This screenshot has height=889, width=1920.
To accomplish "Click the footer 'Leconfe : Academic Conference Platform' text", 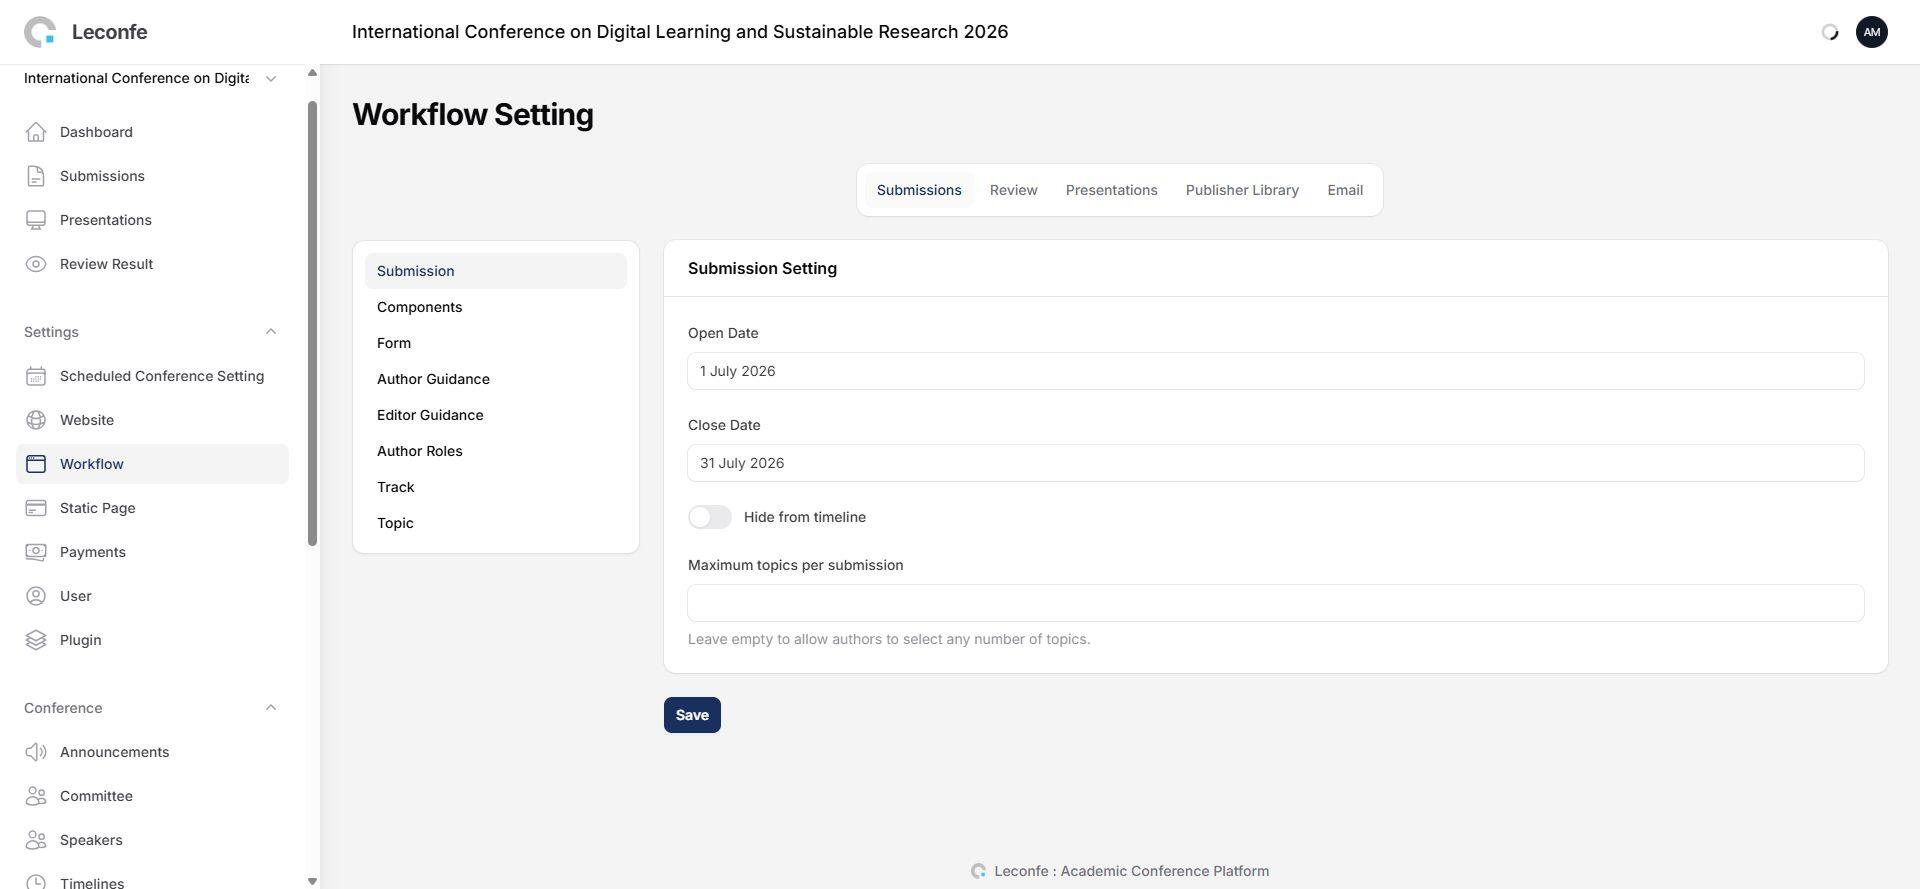I will point(1132,871).
